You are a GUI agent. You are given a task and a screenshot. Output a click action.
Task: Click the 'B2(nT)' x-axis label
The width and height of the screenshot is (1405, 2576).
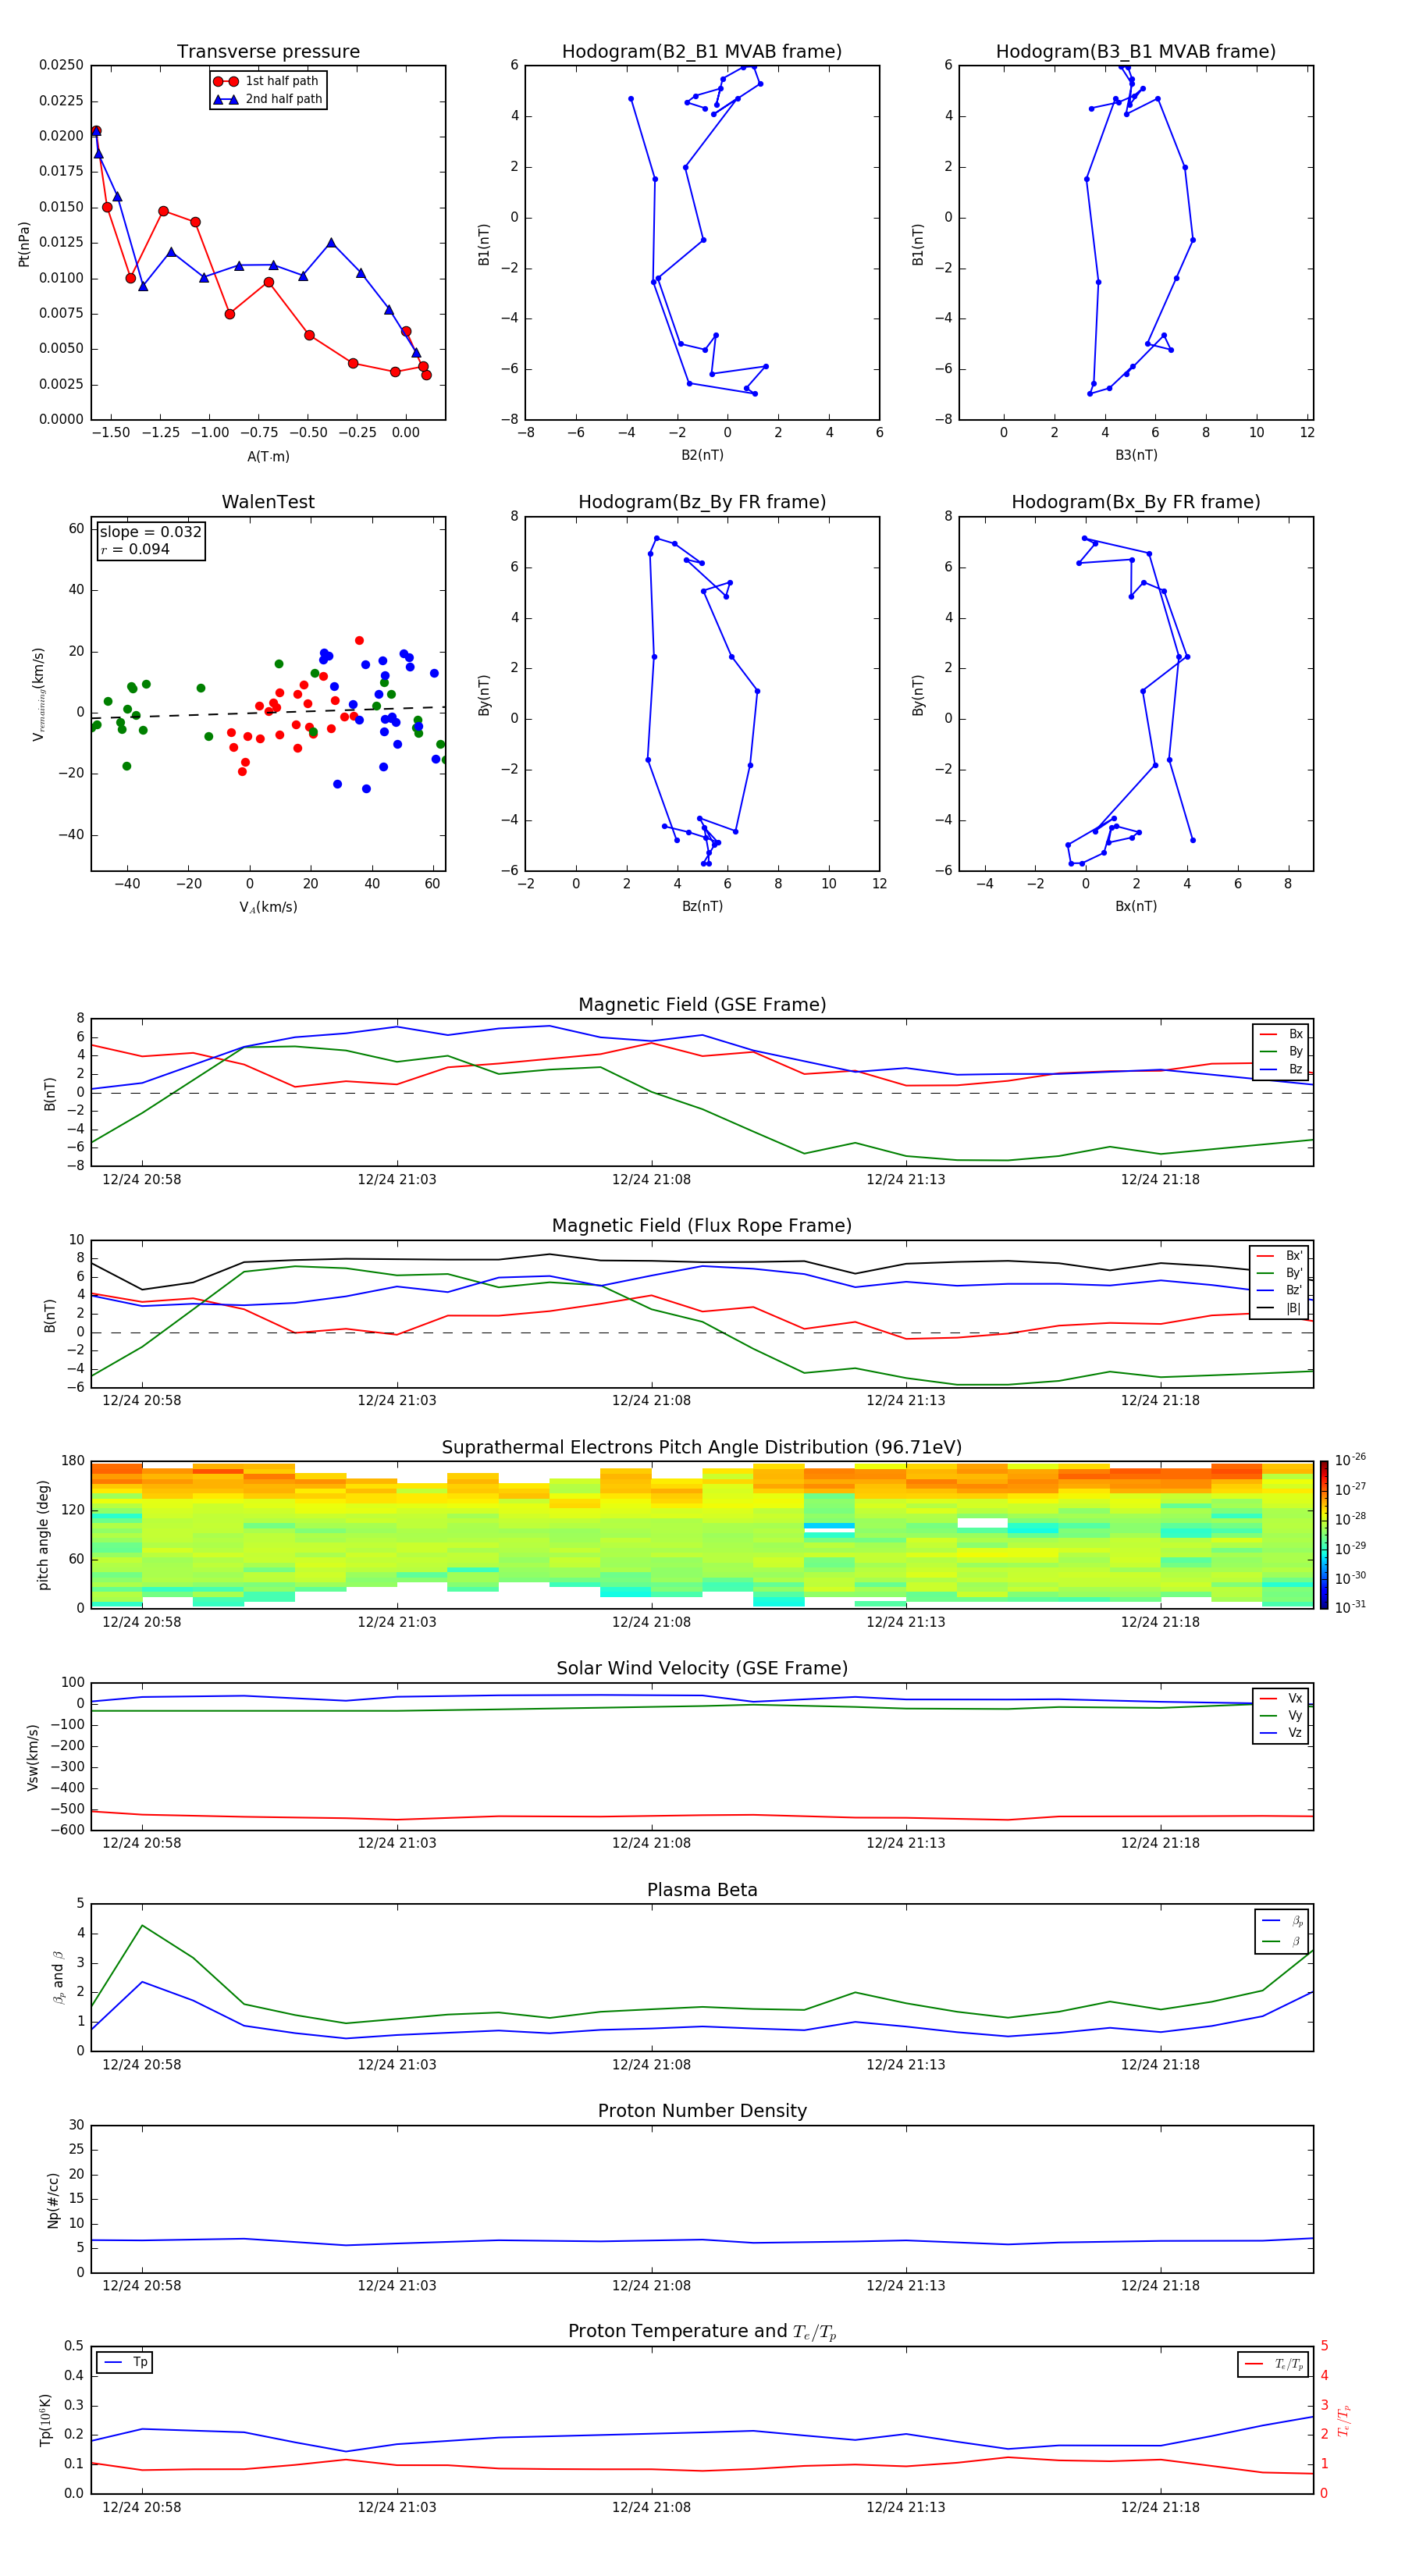pos(702,455)
